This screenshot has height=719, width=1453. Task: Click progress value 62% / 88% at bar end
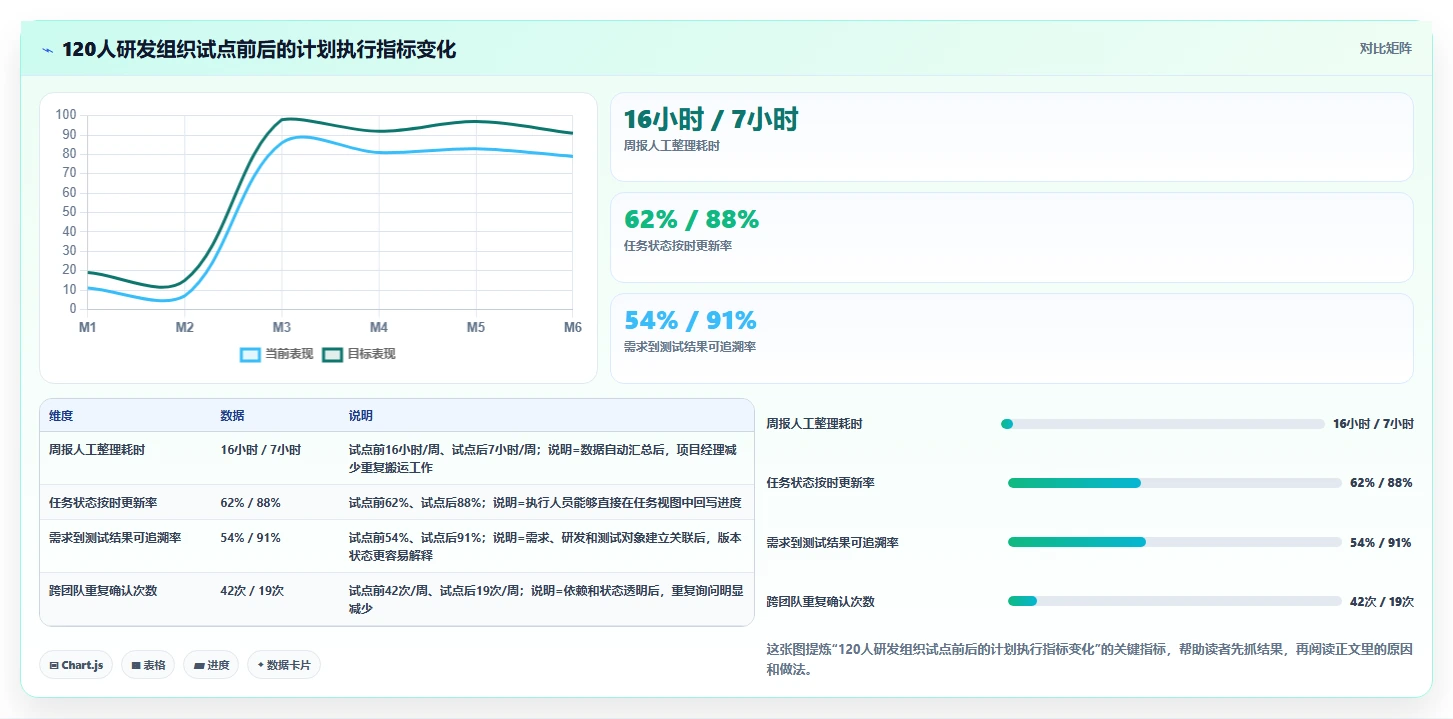coord(1381,483)
